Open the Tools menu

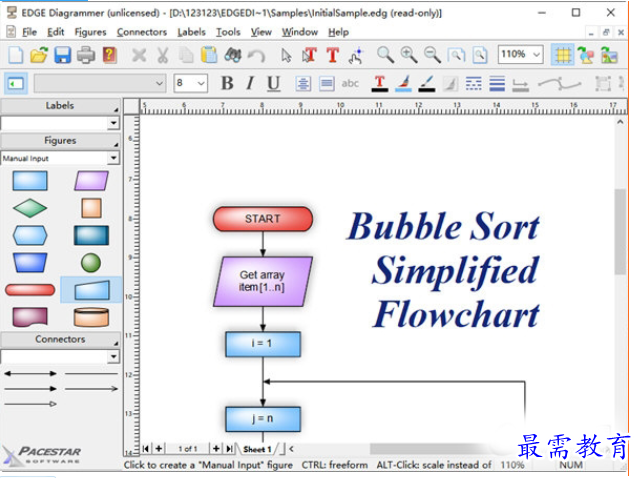(228, 32)
